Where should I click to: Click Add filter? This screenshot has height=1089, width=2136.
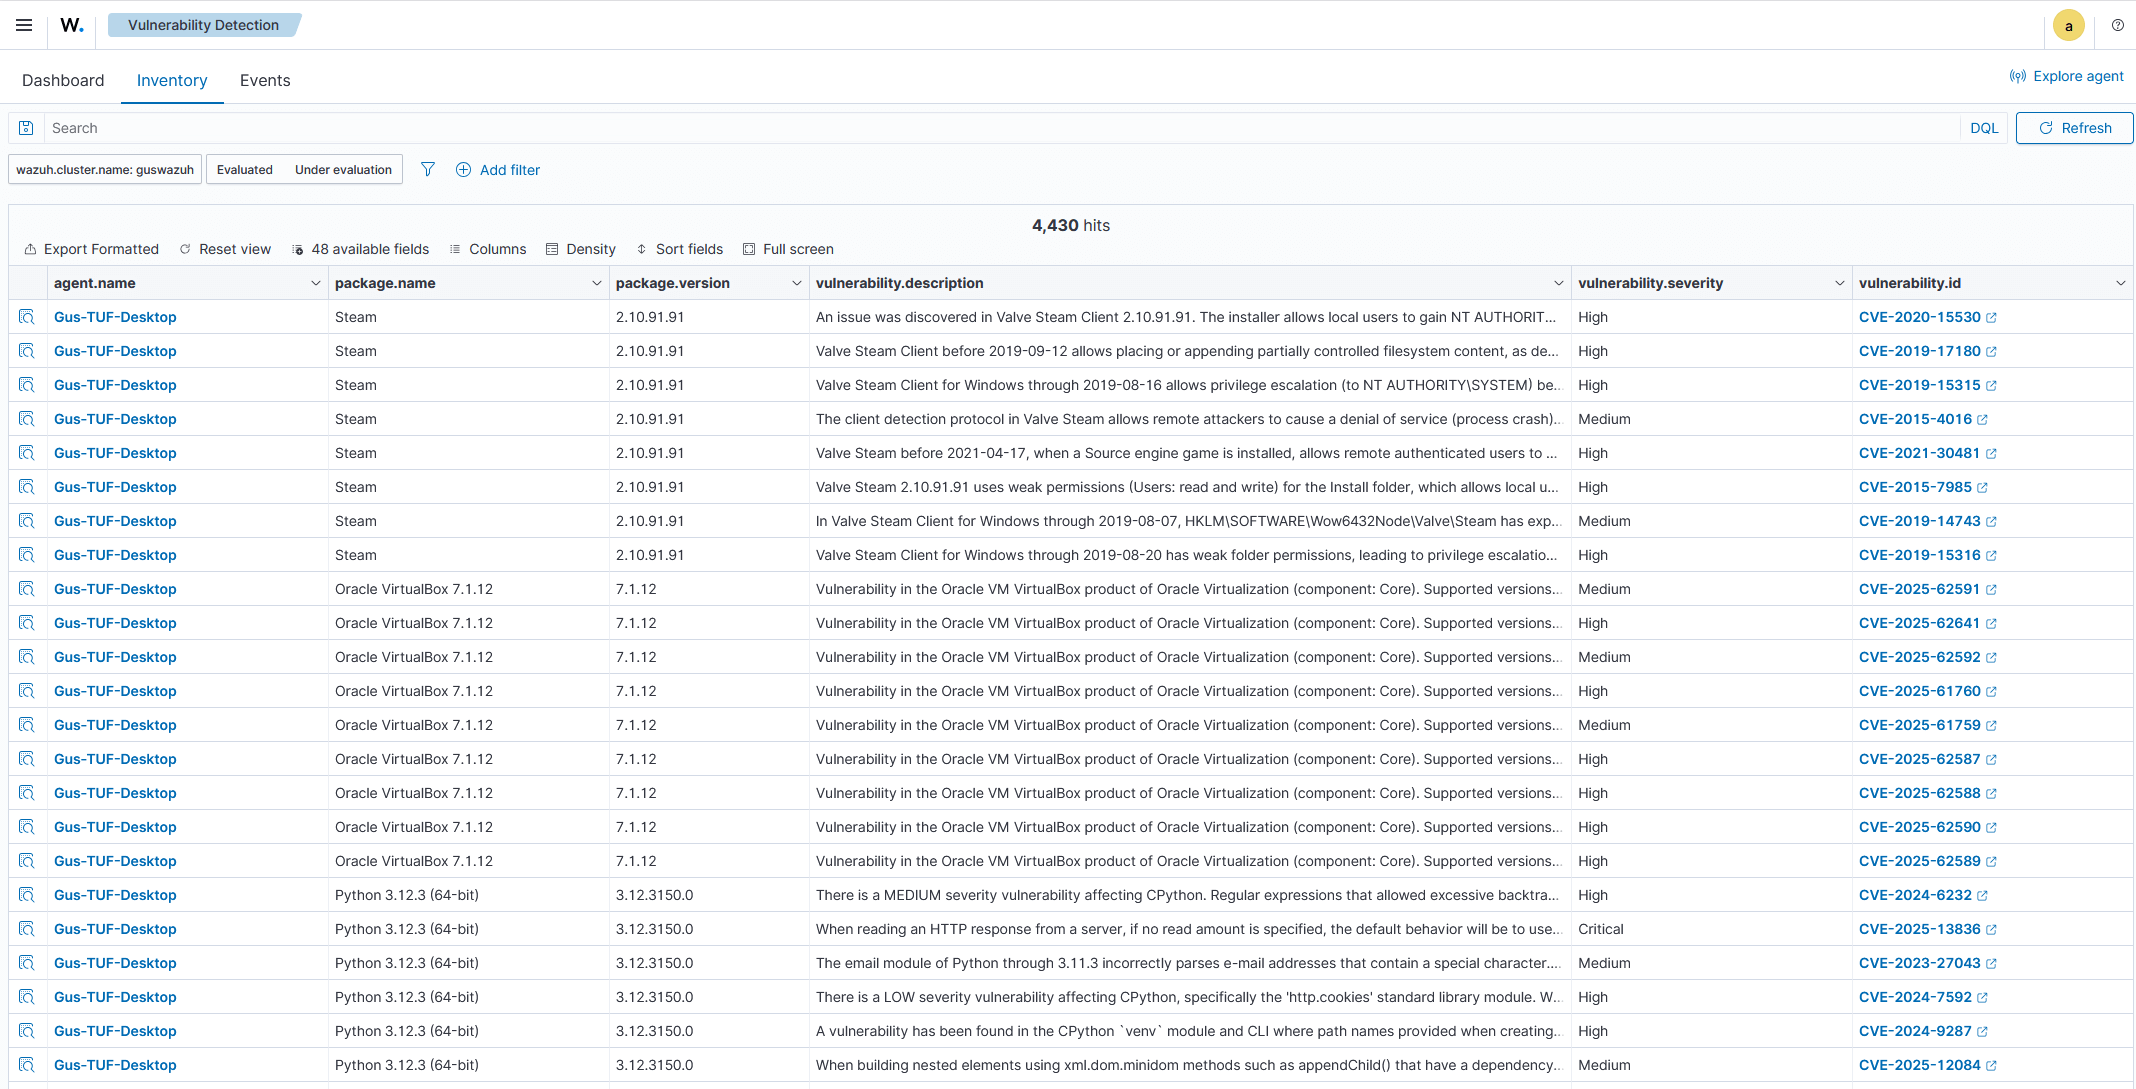[498, 170]
